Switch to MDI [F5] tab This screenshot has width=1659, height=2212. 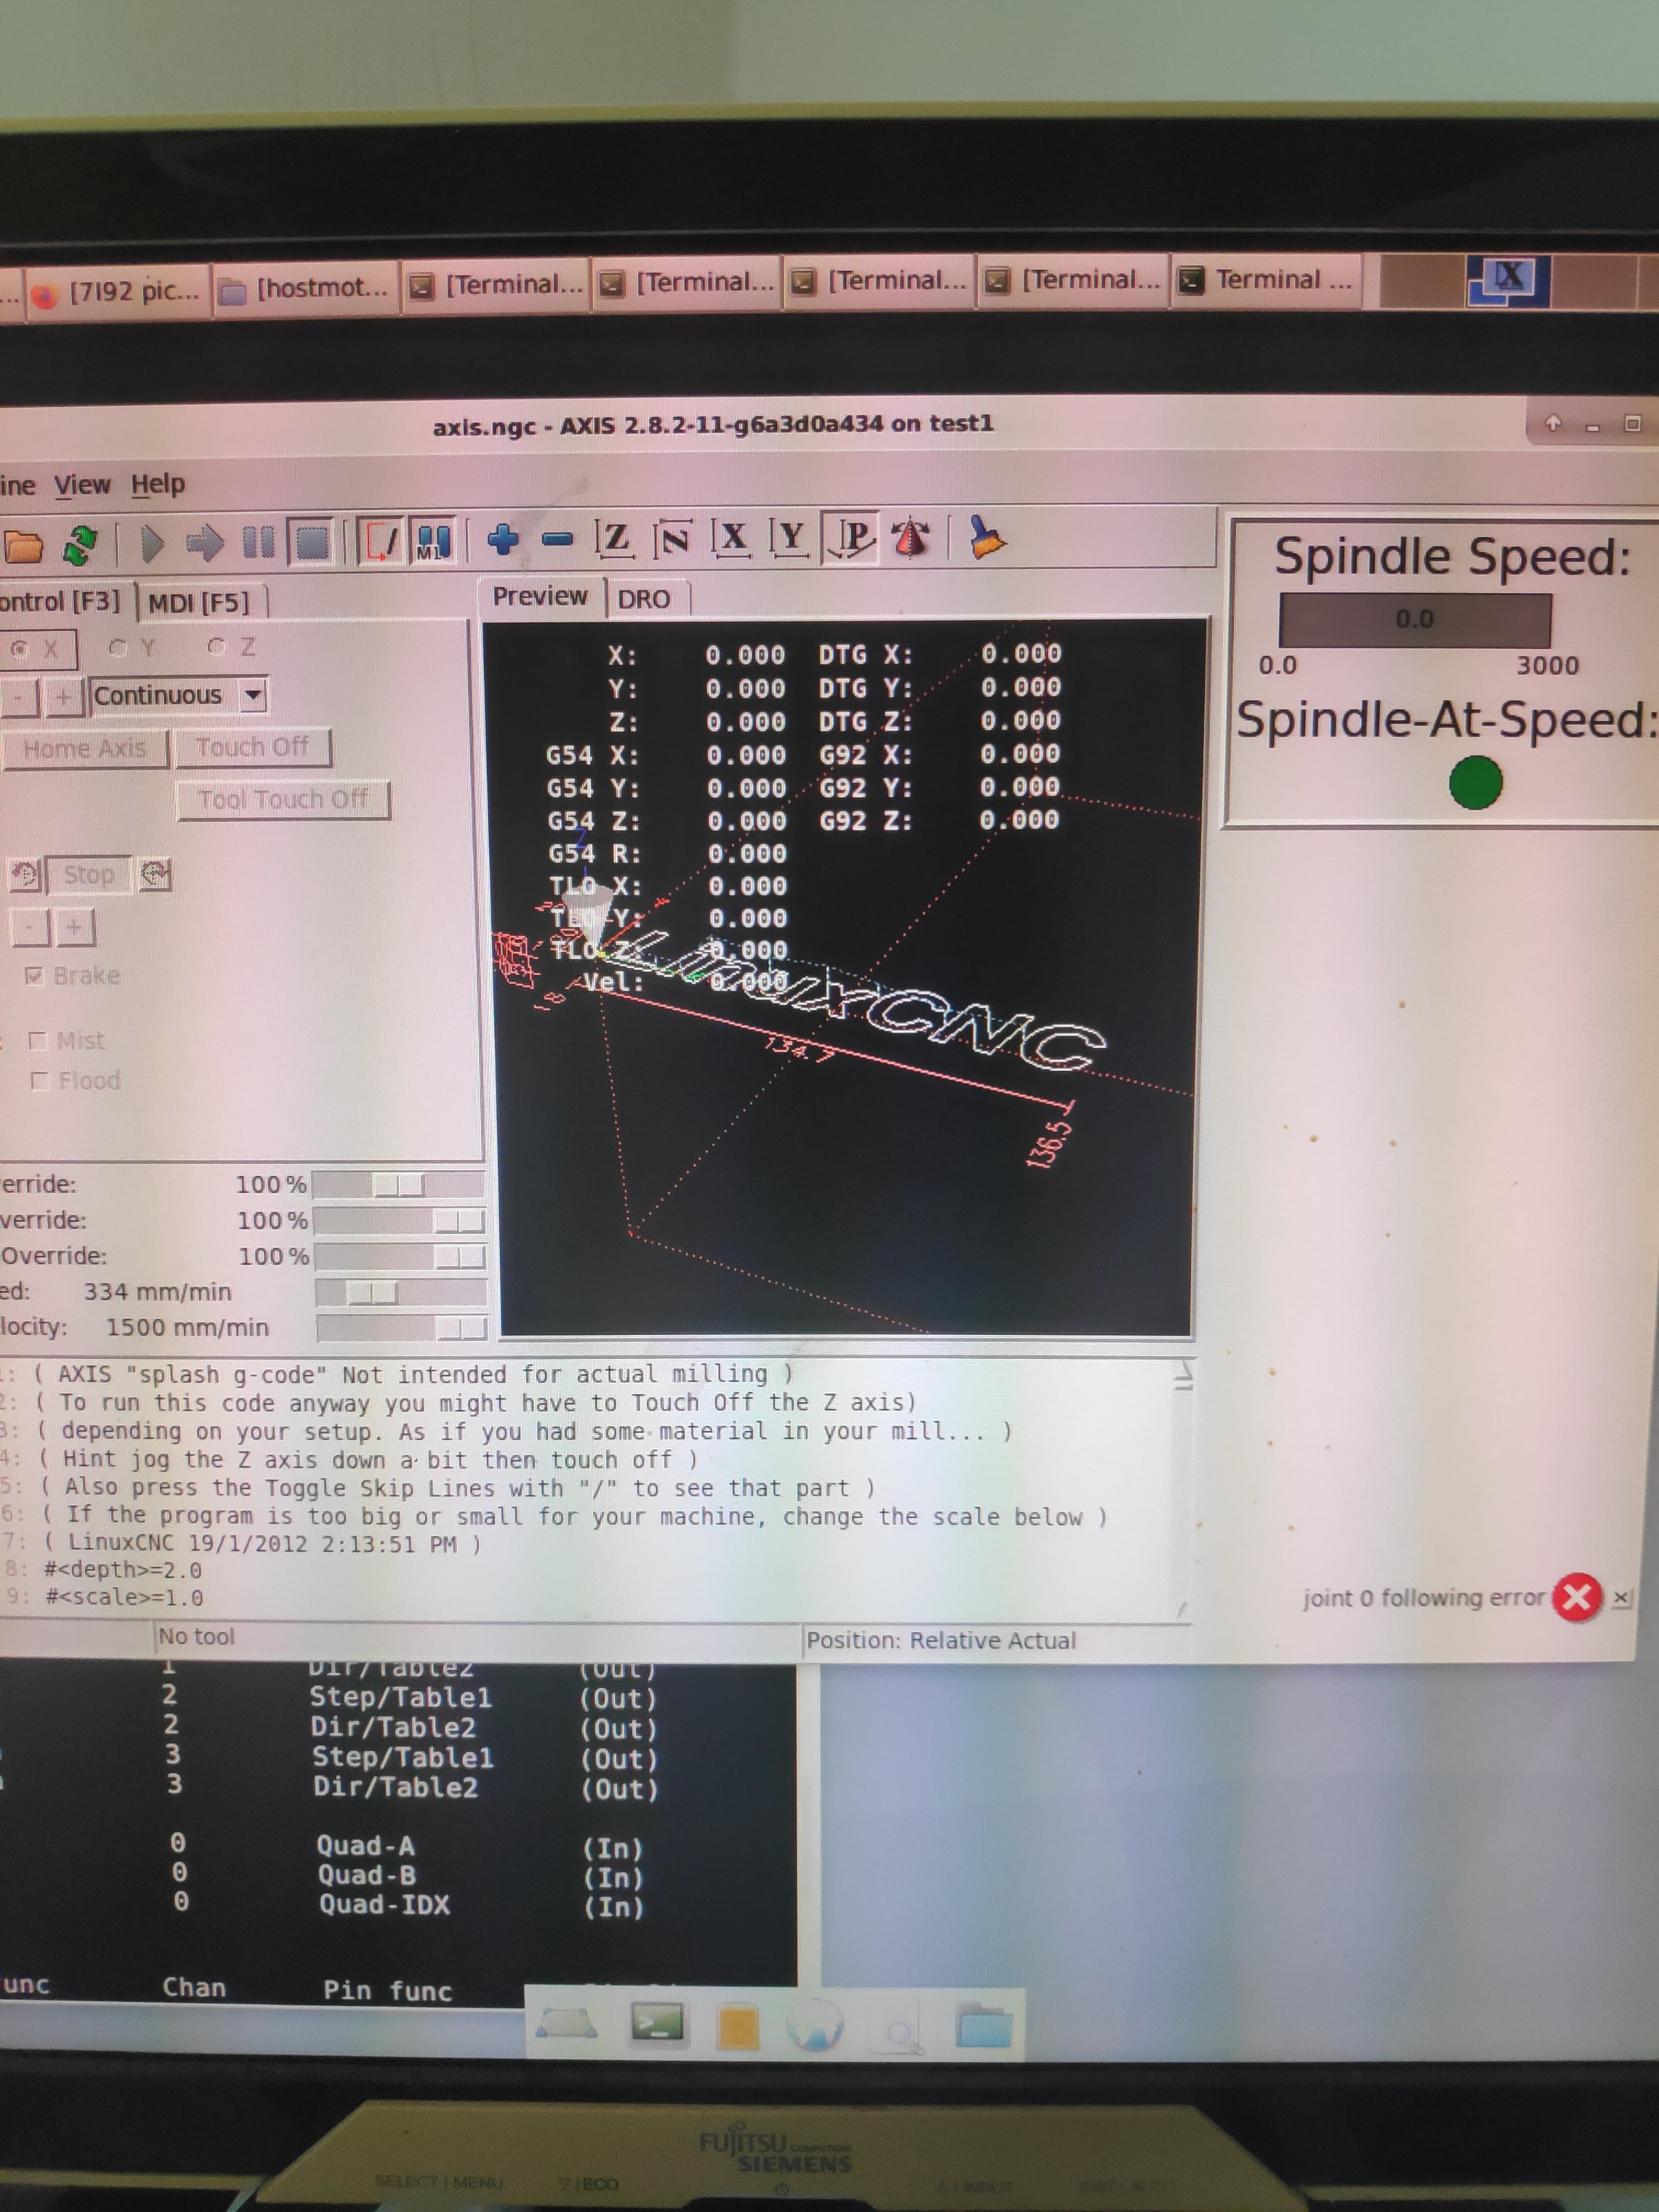pyautogui.click(x=199, y=602)
